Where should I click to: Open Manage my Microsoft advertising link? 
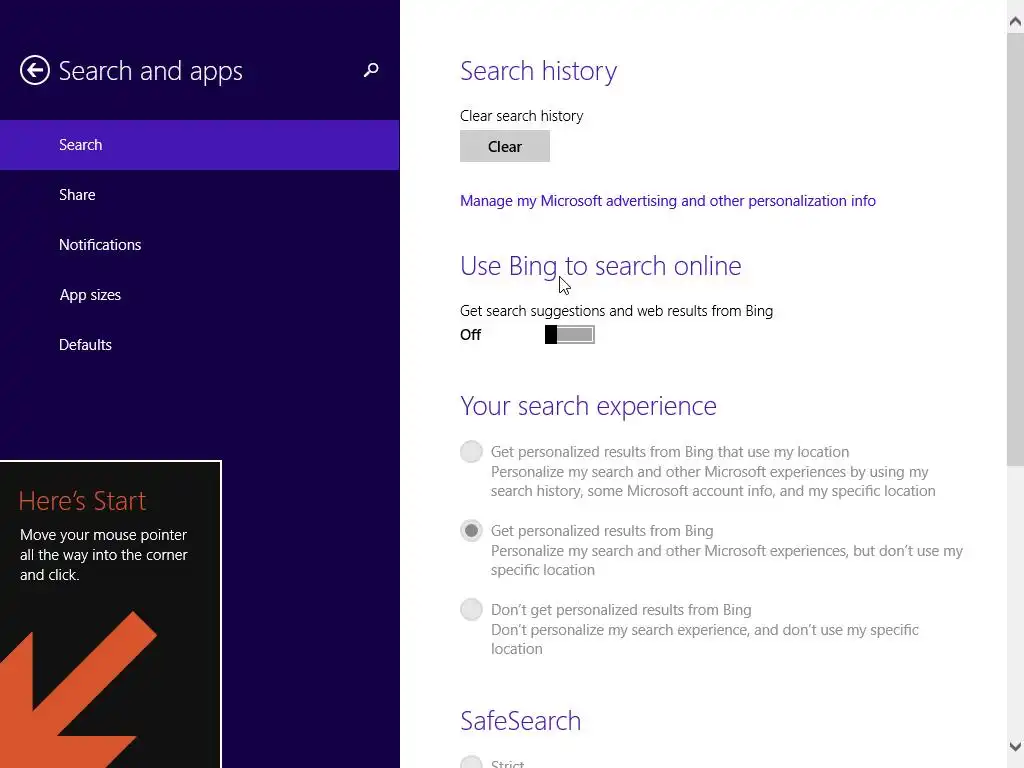point(667,201)
